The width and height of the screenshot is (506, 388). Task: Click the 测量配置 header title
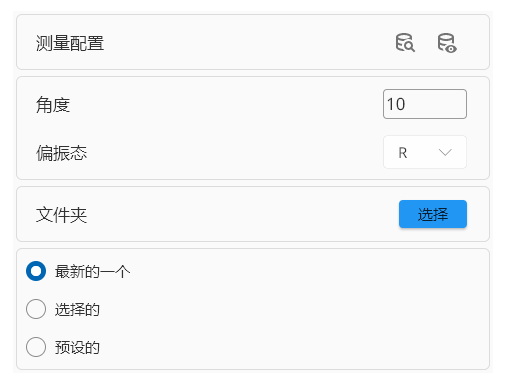(70, 43)
